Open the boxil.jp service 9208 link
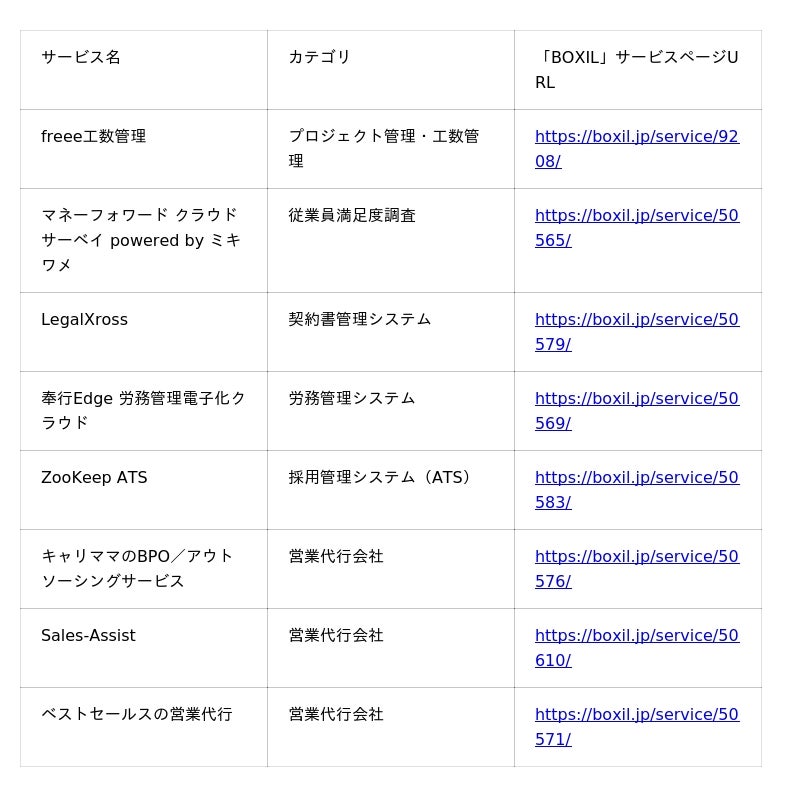The image size is (800, 797). point(636,137)
